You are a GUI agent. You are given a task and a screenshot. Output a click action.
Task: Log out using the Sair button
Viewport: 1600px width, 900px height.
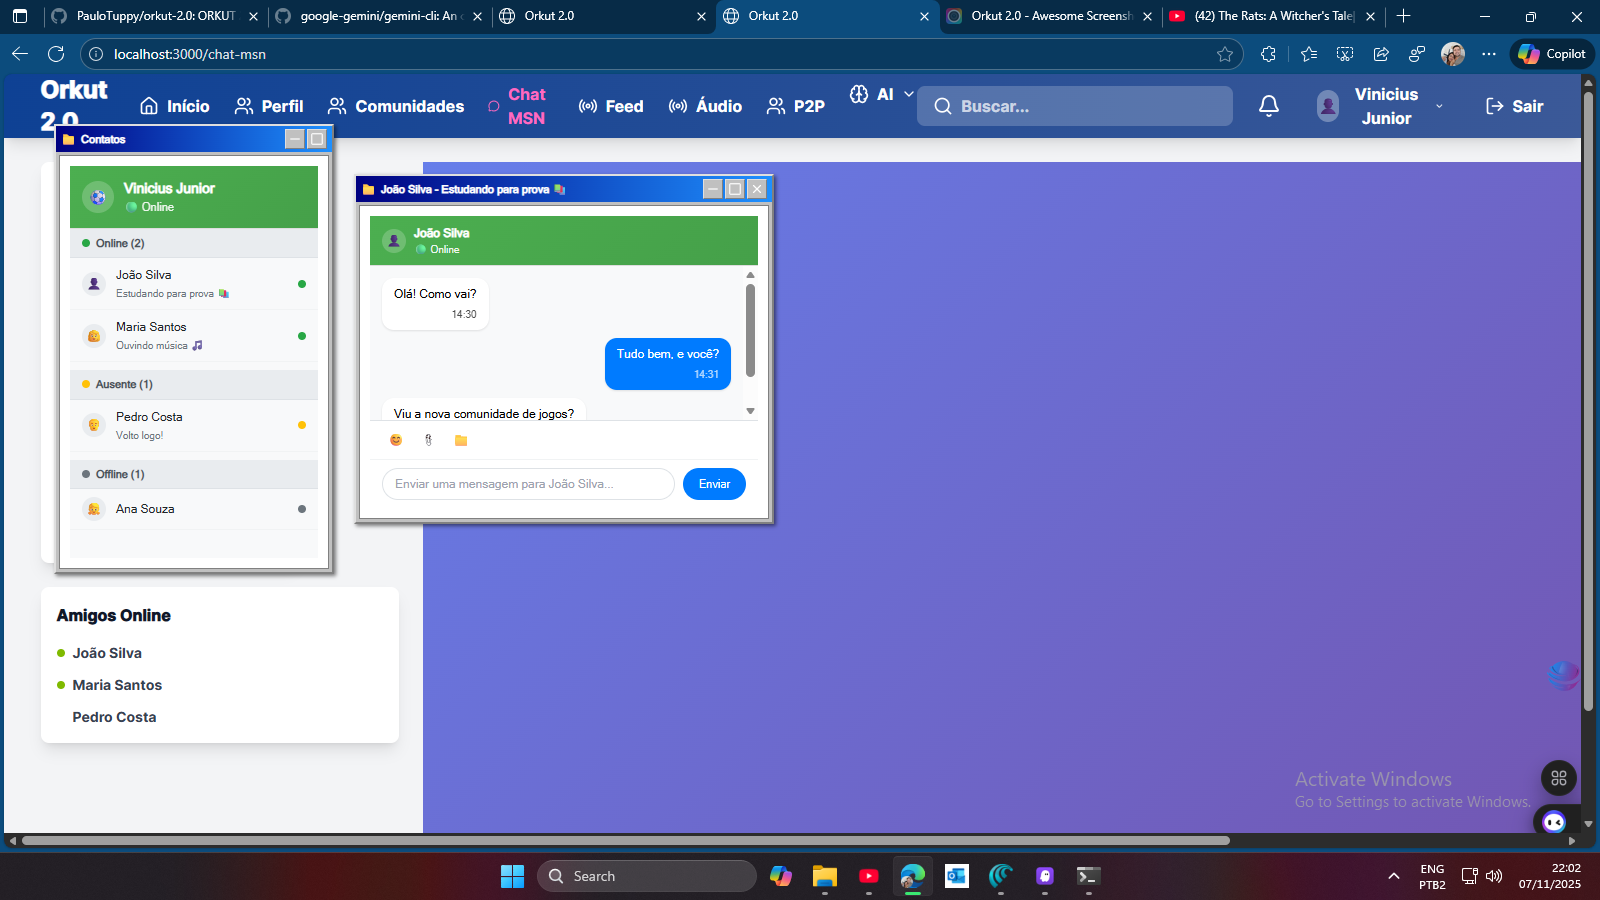pyautogui.click(x=1515, y=106)
